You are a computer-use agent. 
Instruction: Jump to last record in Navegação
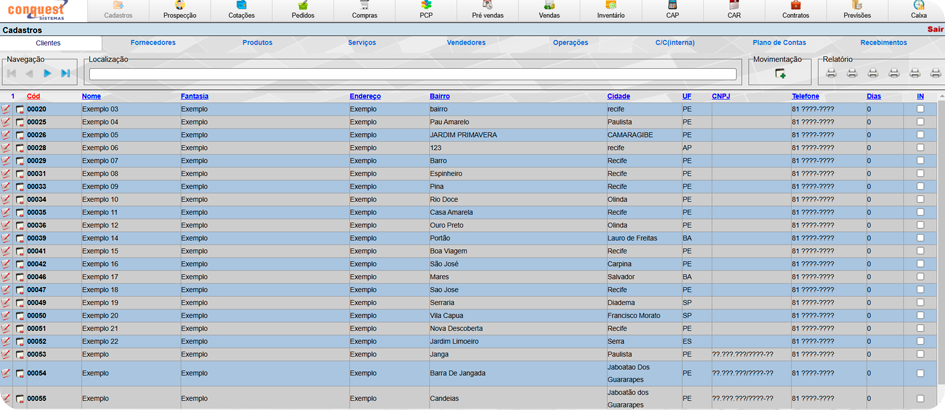pos(65,73)
